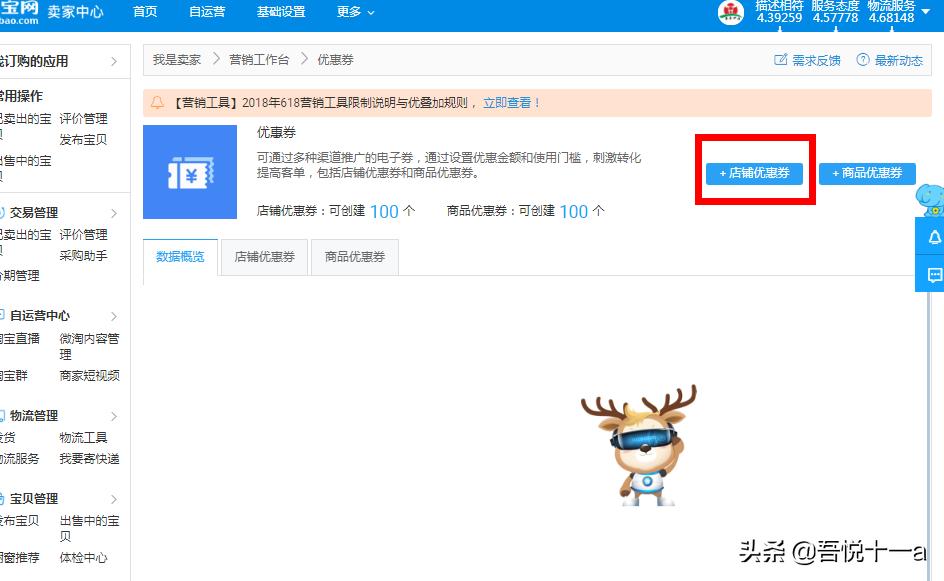
Task: Click the shop avatar icon
Action: tap(730, 12)
